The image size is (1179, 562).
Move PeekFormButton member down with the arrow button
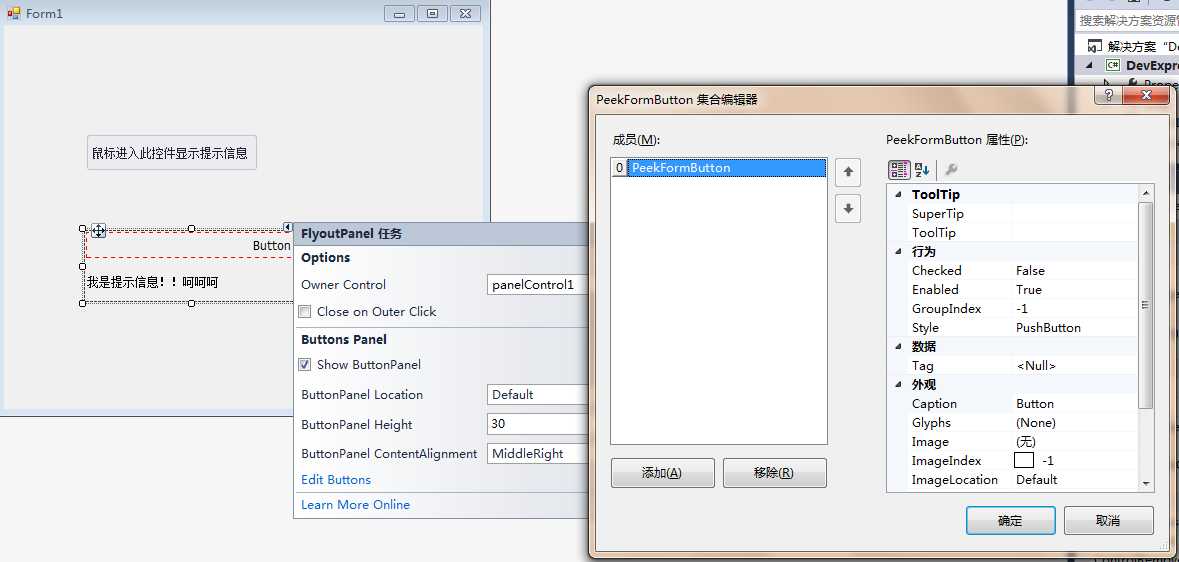click(x=847, y=209)
